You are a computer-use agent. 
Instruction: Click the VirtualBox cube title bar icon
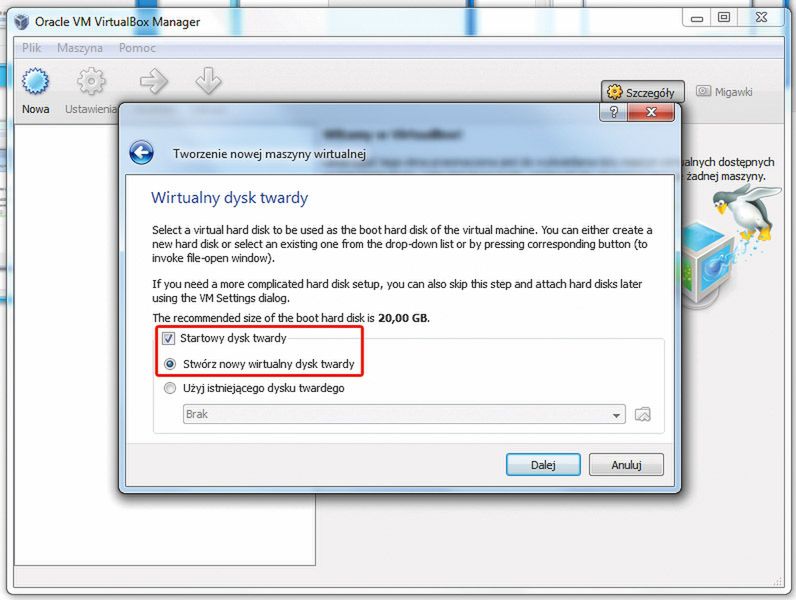point(22,22)
